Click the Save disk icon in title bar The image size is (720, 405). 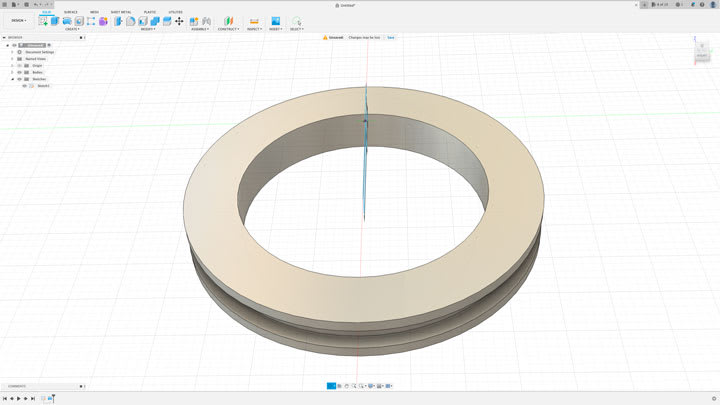point(26,5)
